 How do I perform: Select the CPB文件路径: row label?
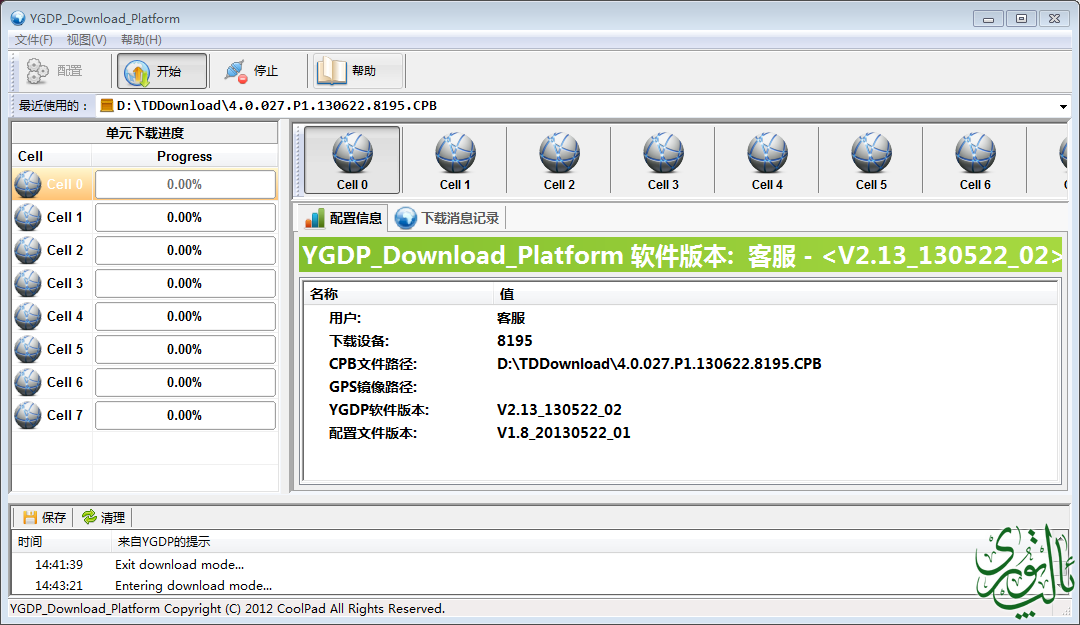pyautogui.click(x=373, y=364)
